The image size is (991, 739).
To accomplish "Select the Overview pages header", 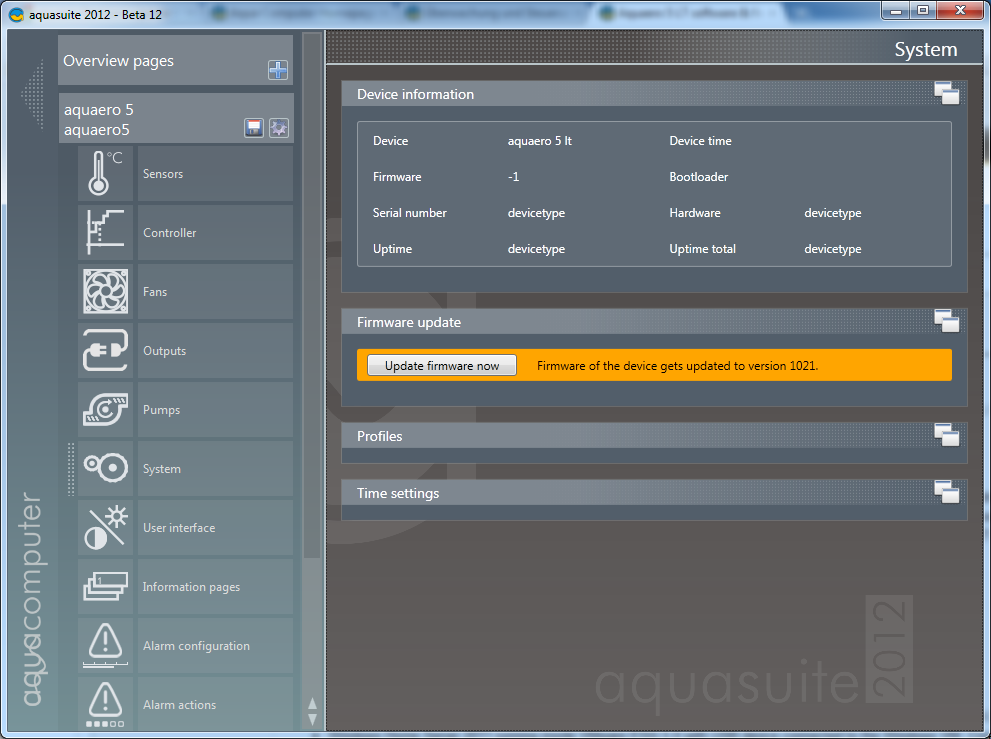I will pos(176,60).
